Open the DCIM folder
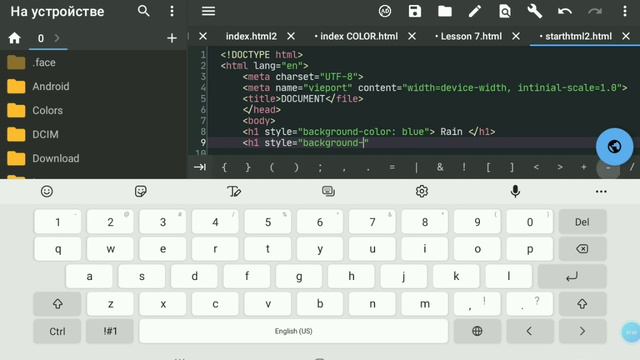This screenshot has height=360, width=640. (x=93, y=134)
